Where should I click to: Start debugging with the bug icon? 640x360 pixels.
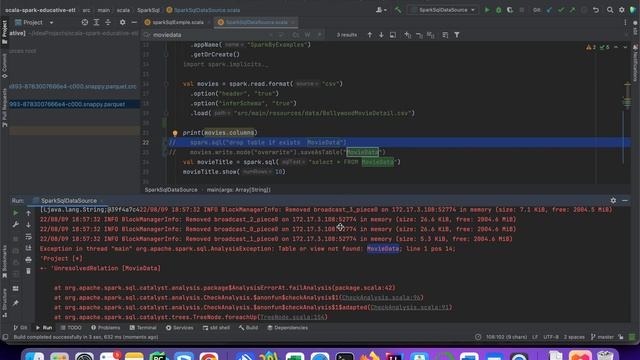[498, 10]
